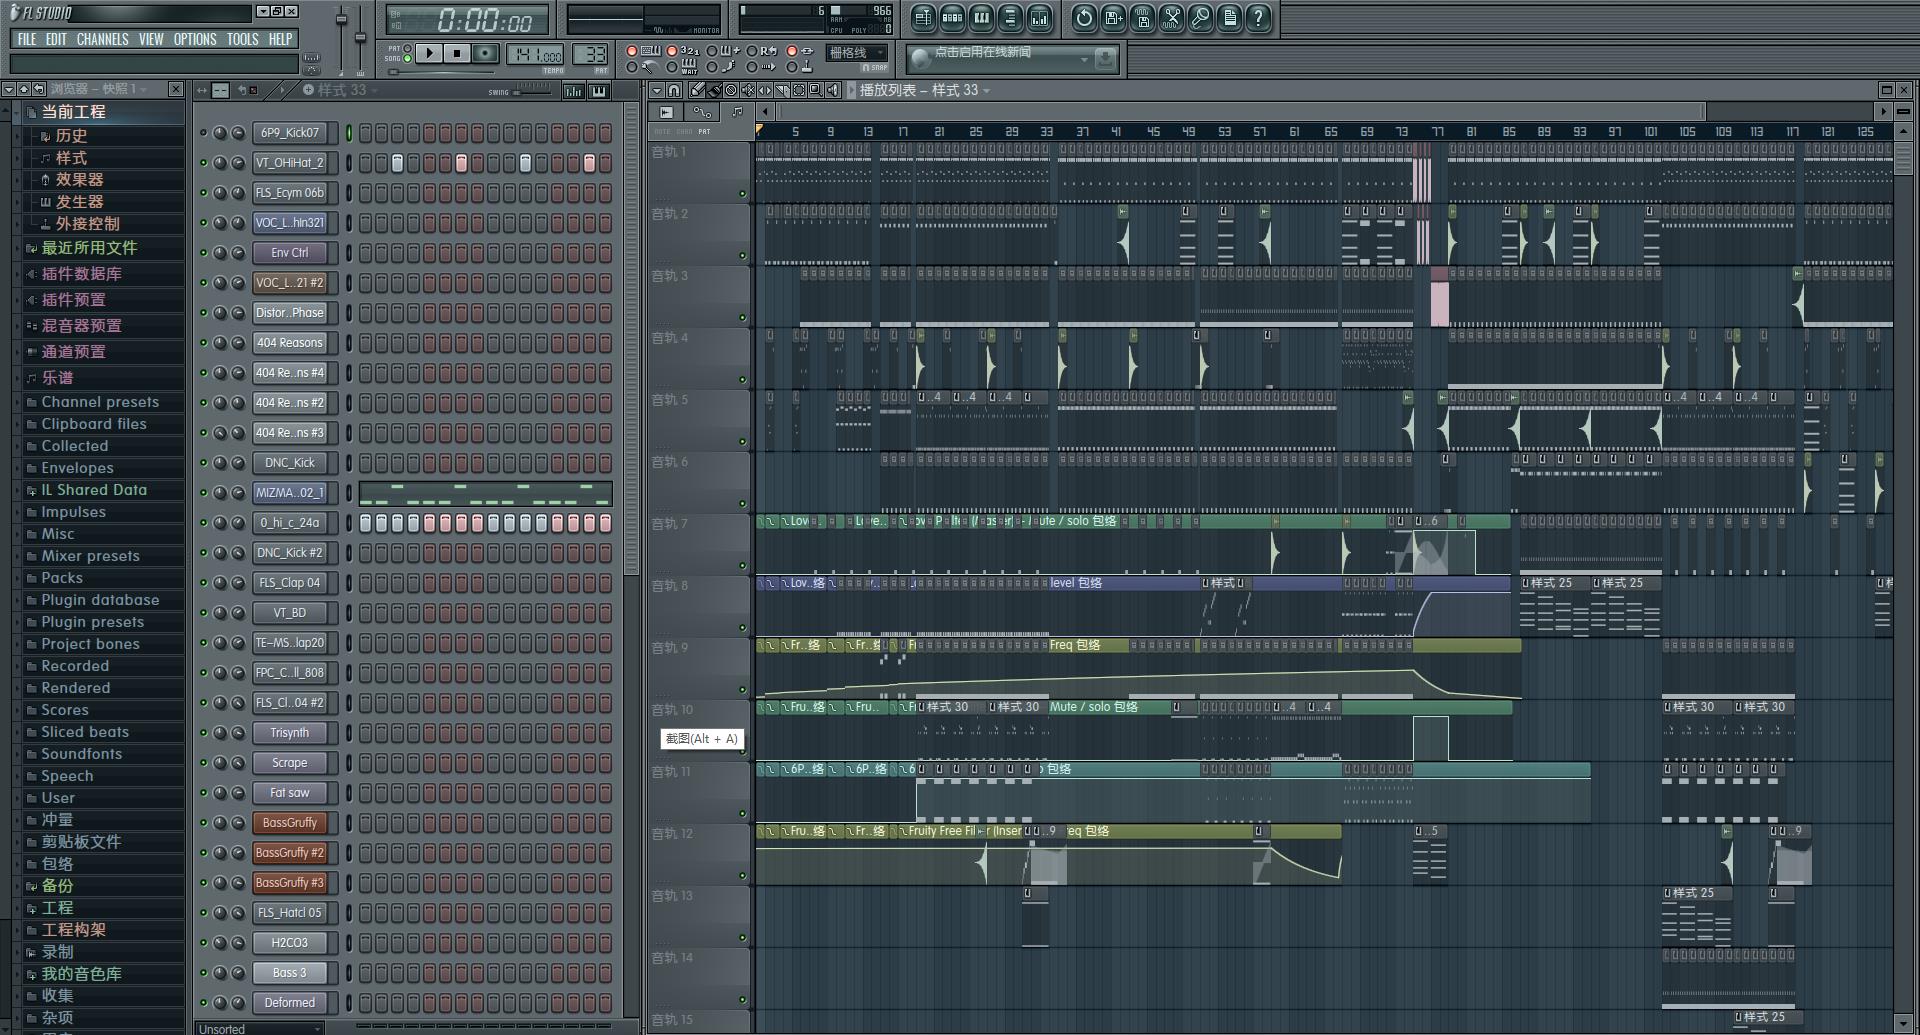Open the piano roll window button
Image resolution: width=1920 pixels, height=1035 pixels.
coord(981,17)
